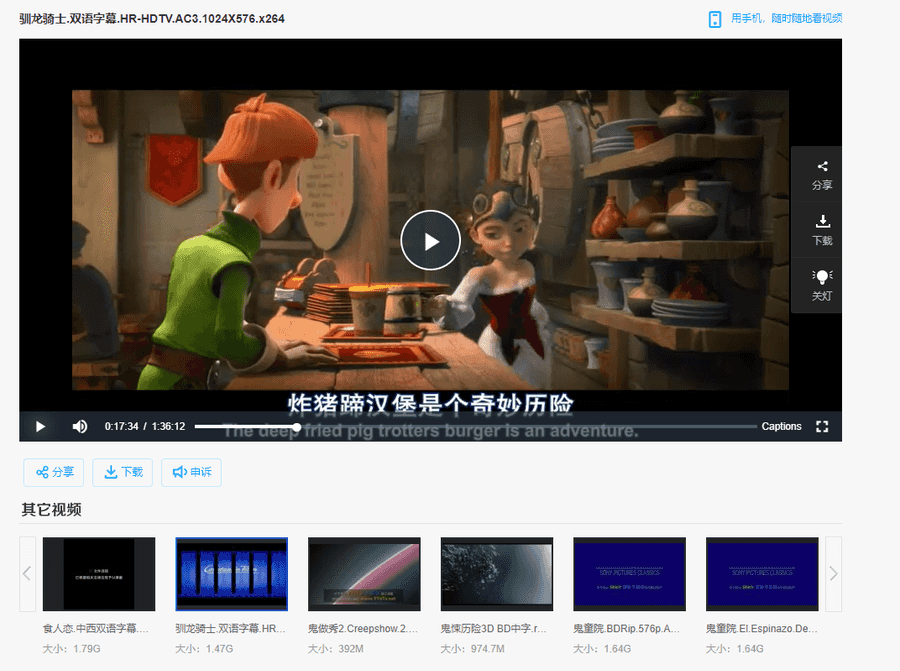Click the file size 大小: 392M
This screenshot has height=671, width=900.
point(336,649)
